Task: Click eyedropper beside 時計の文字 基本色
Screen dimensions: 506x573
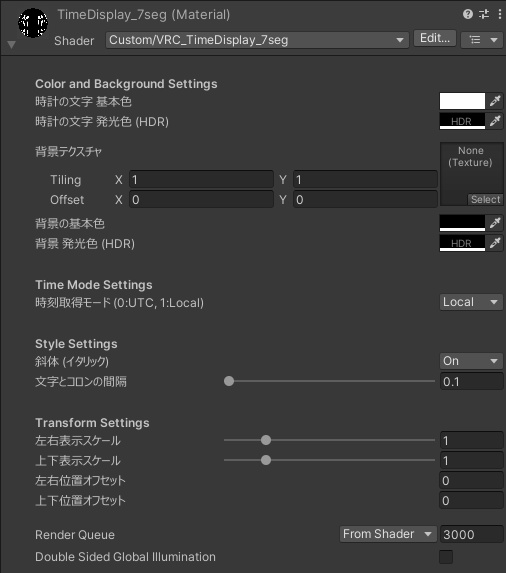Action: coord(495,101)
